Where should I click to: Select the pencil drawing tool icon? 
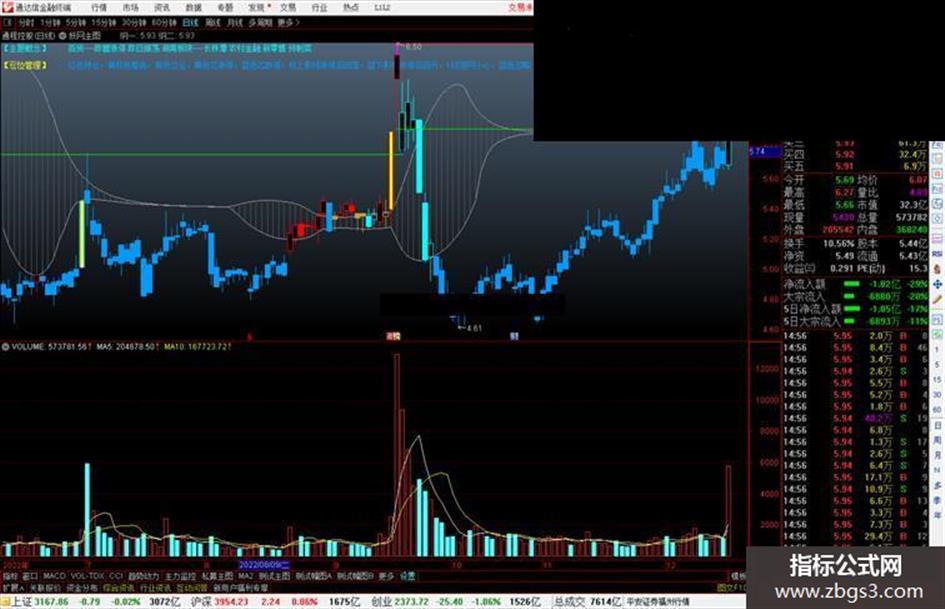(937, 299)
